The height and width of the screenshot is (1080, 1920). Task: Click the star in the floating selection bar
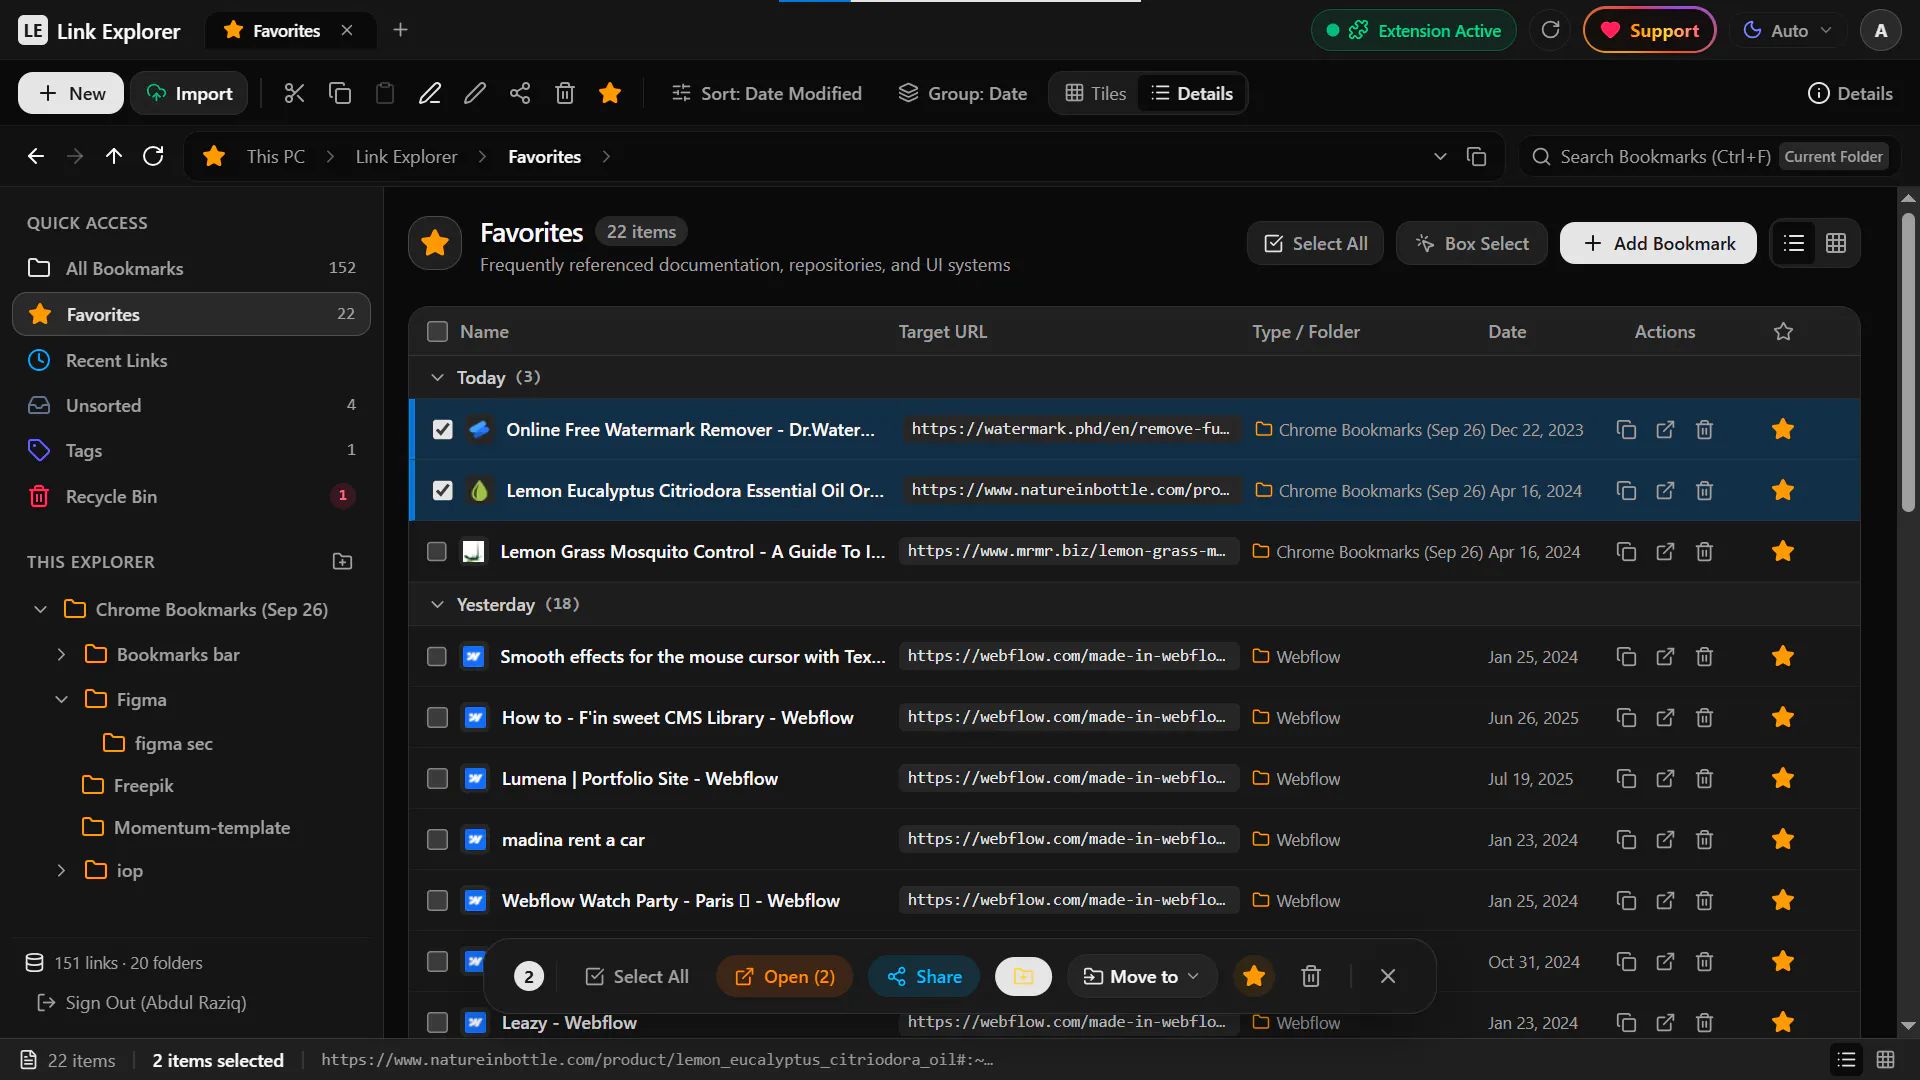tap(1254, 976)
